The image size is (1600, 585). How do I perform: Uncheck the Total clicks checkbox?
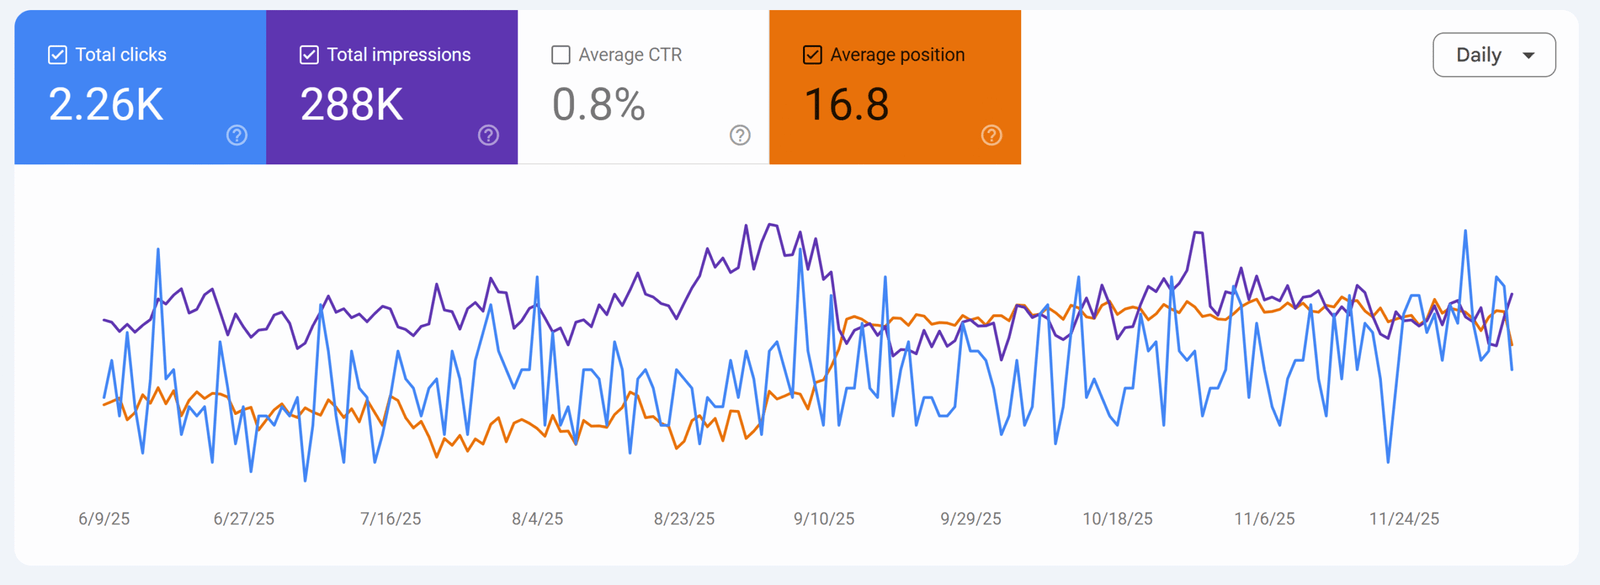click(x=58, y=55)
